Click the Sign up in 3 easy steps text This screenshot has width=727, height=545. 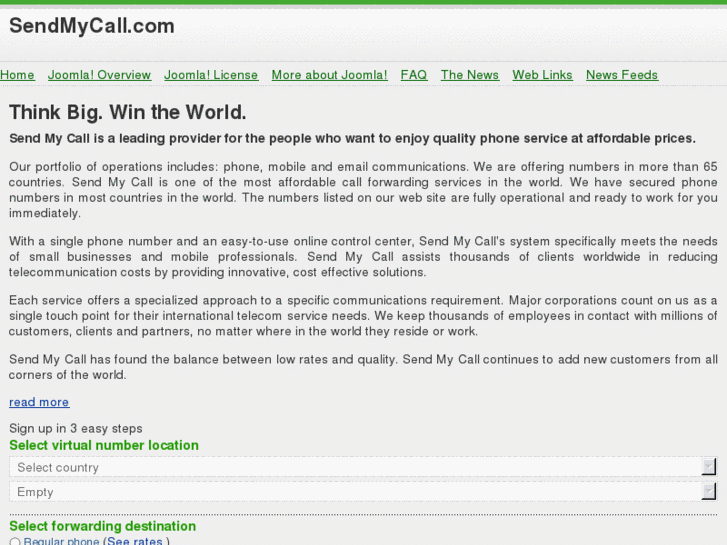click(76, 428)
